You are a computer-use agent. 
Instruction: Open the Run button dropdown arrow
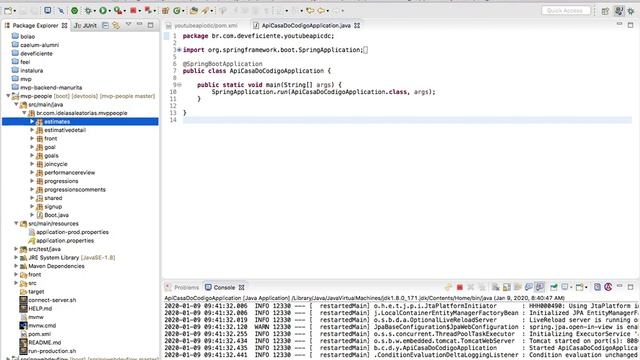(109, 11)
